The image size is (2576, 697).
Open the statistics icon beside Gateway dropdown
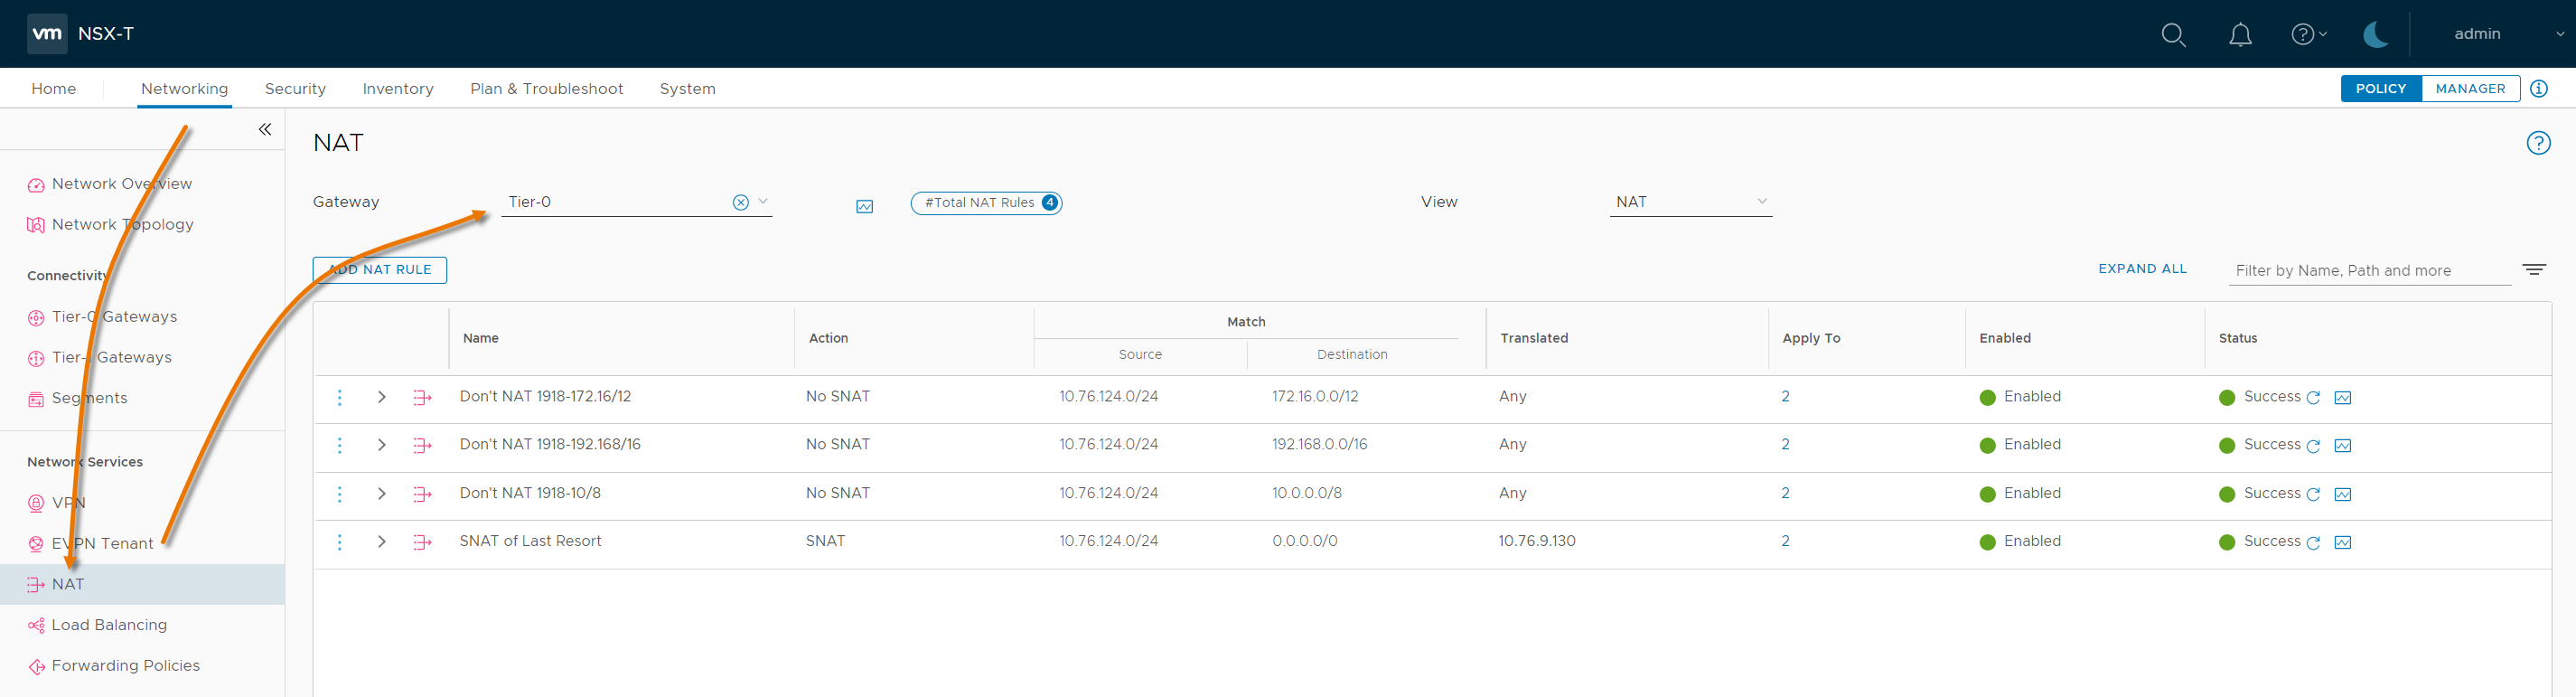[864, 206]
